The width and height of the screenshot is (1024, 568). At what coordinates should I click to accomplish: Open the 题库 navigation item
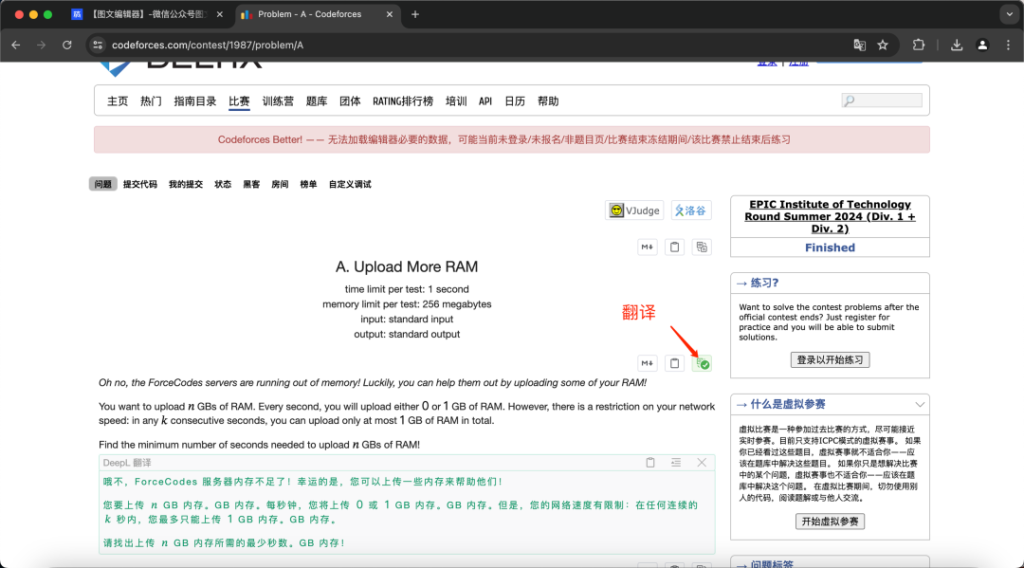tap(317, 101)
